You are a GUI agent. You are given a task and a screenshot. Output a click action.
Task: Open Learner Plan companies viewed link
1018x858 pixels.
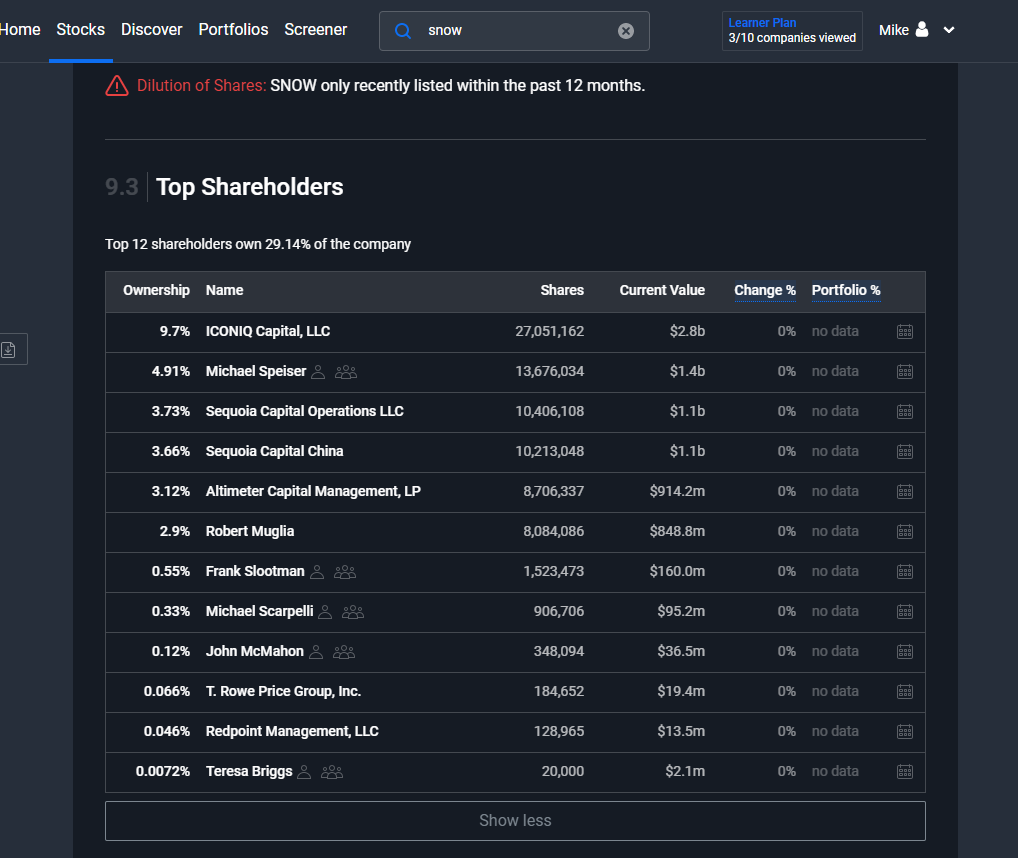coord(792,31)
